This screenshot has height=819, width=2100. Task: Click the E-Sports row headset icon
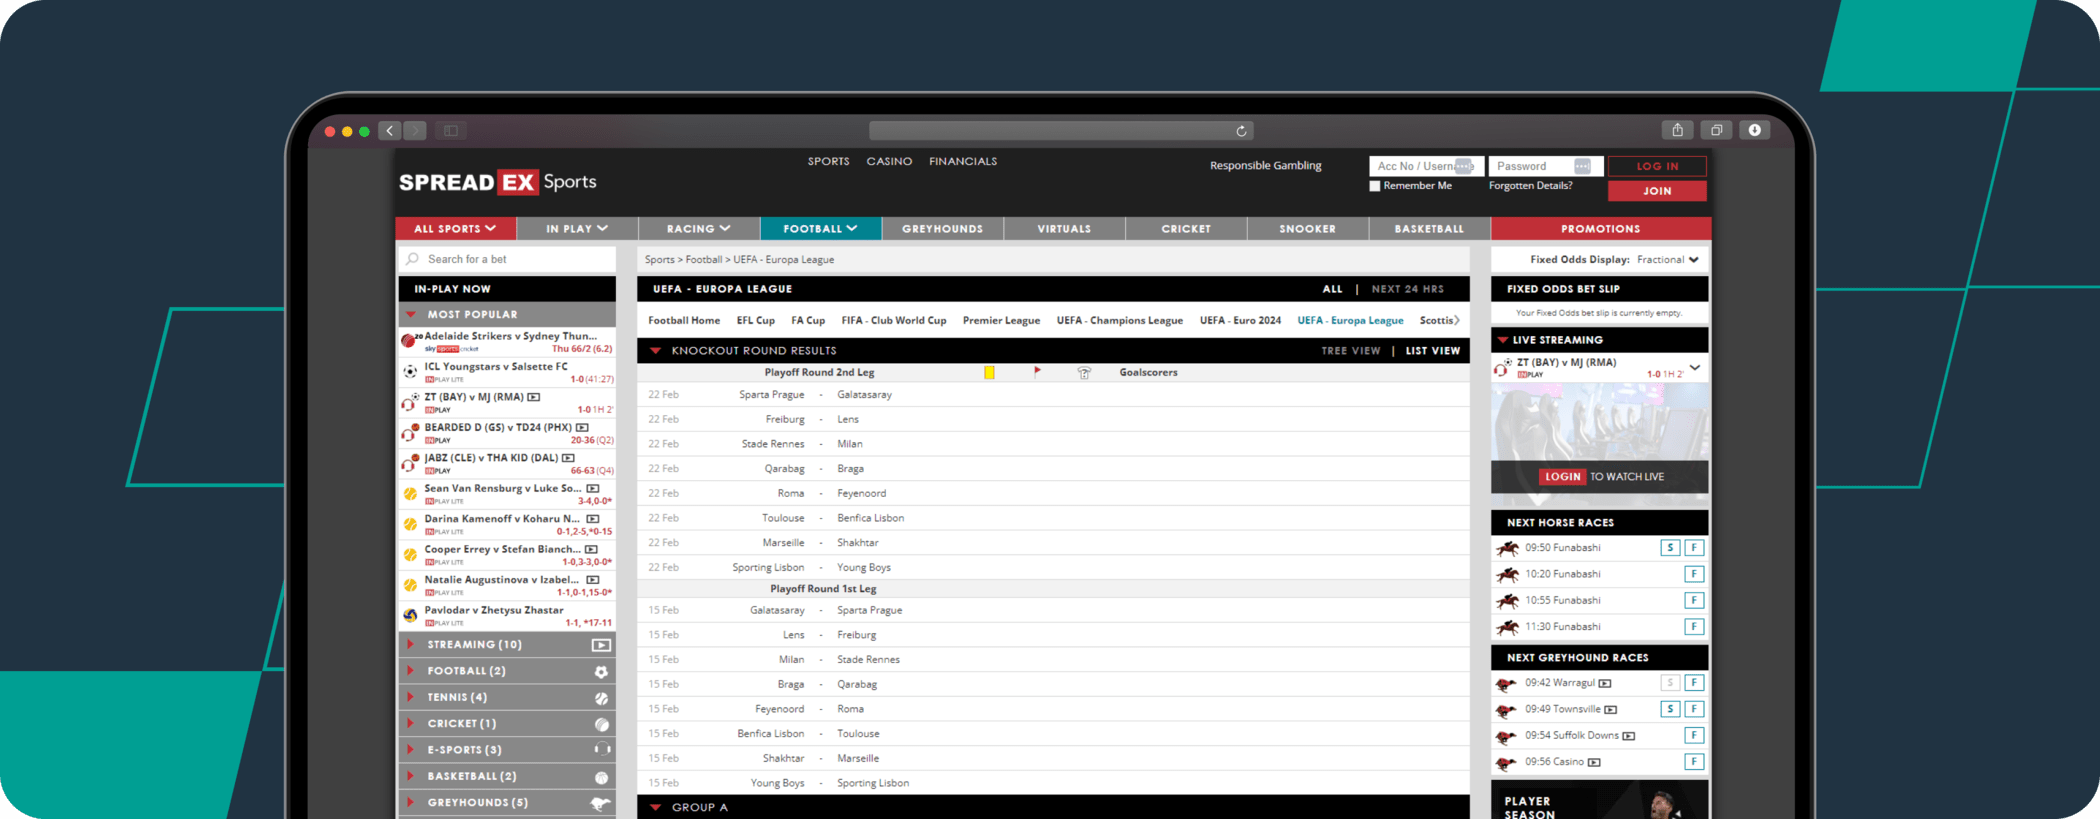601,750
